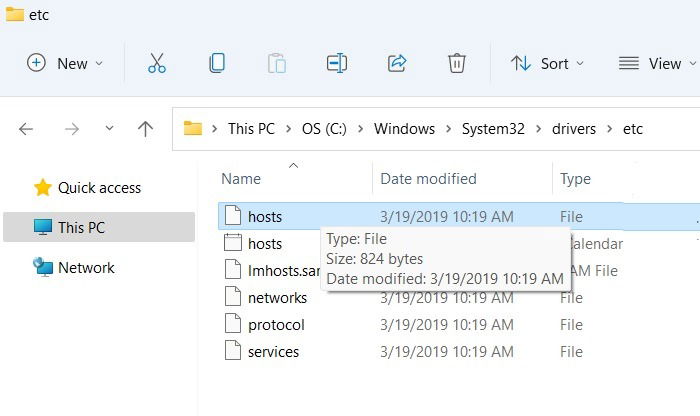700x416 pixels.
Task: Select the protocol file
Action: click(x=276, y=325)
